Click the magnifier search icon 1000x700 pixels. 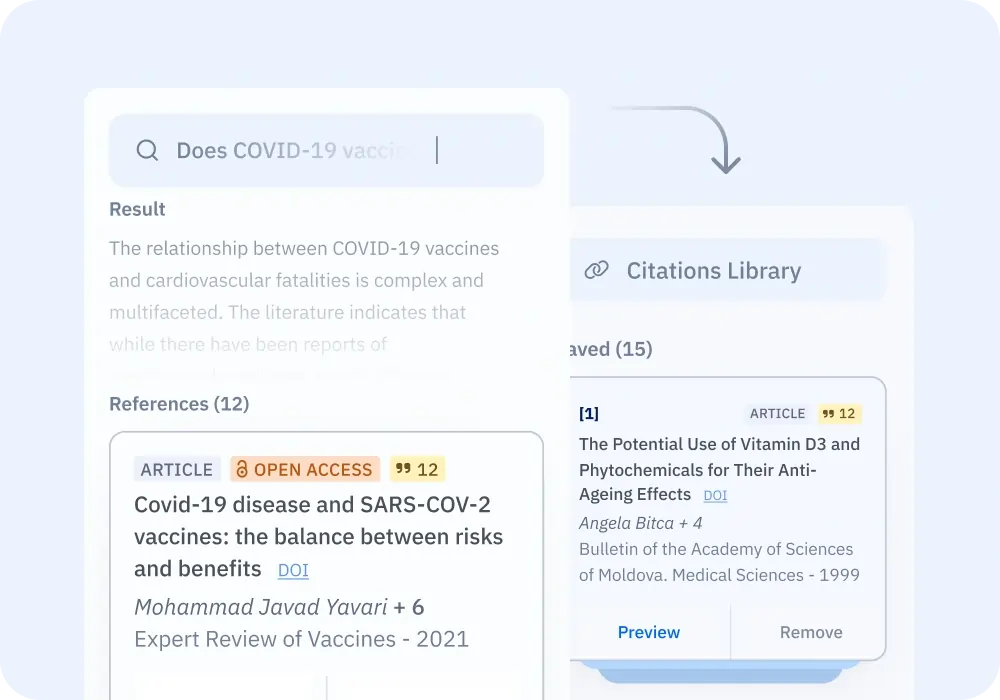click(147, 151)
